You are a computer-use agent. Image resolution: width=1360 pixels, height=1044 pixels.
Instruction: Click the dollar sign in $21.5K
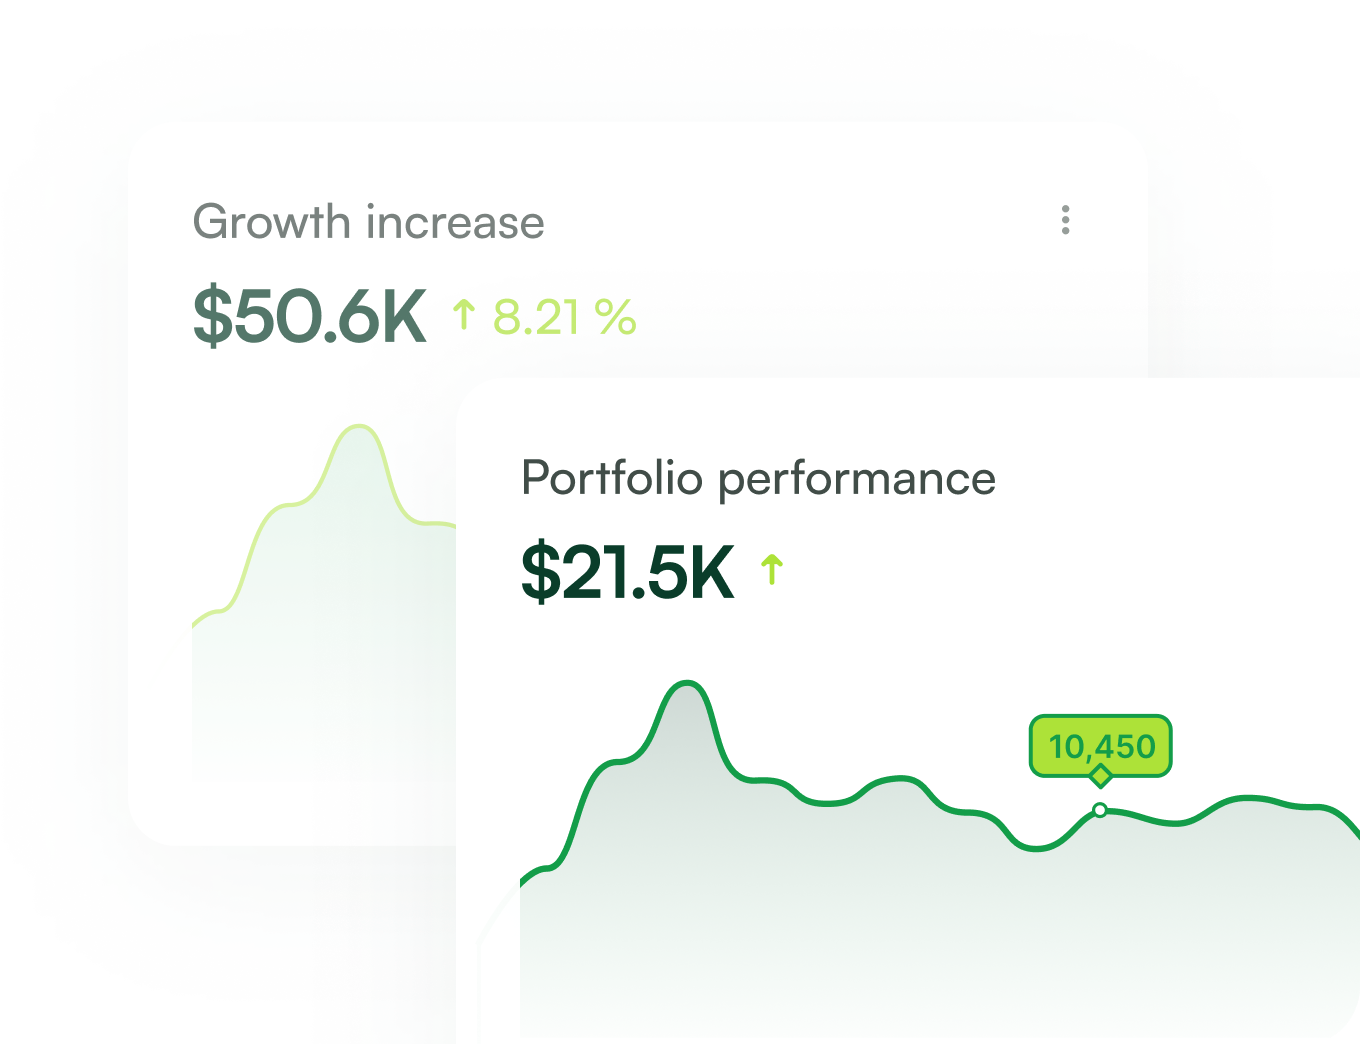(x=541, y=572)
